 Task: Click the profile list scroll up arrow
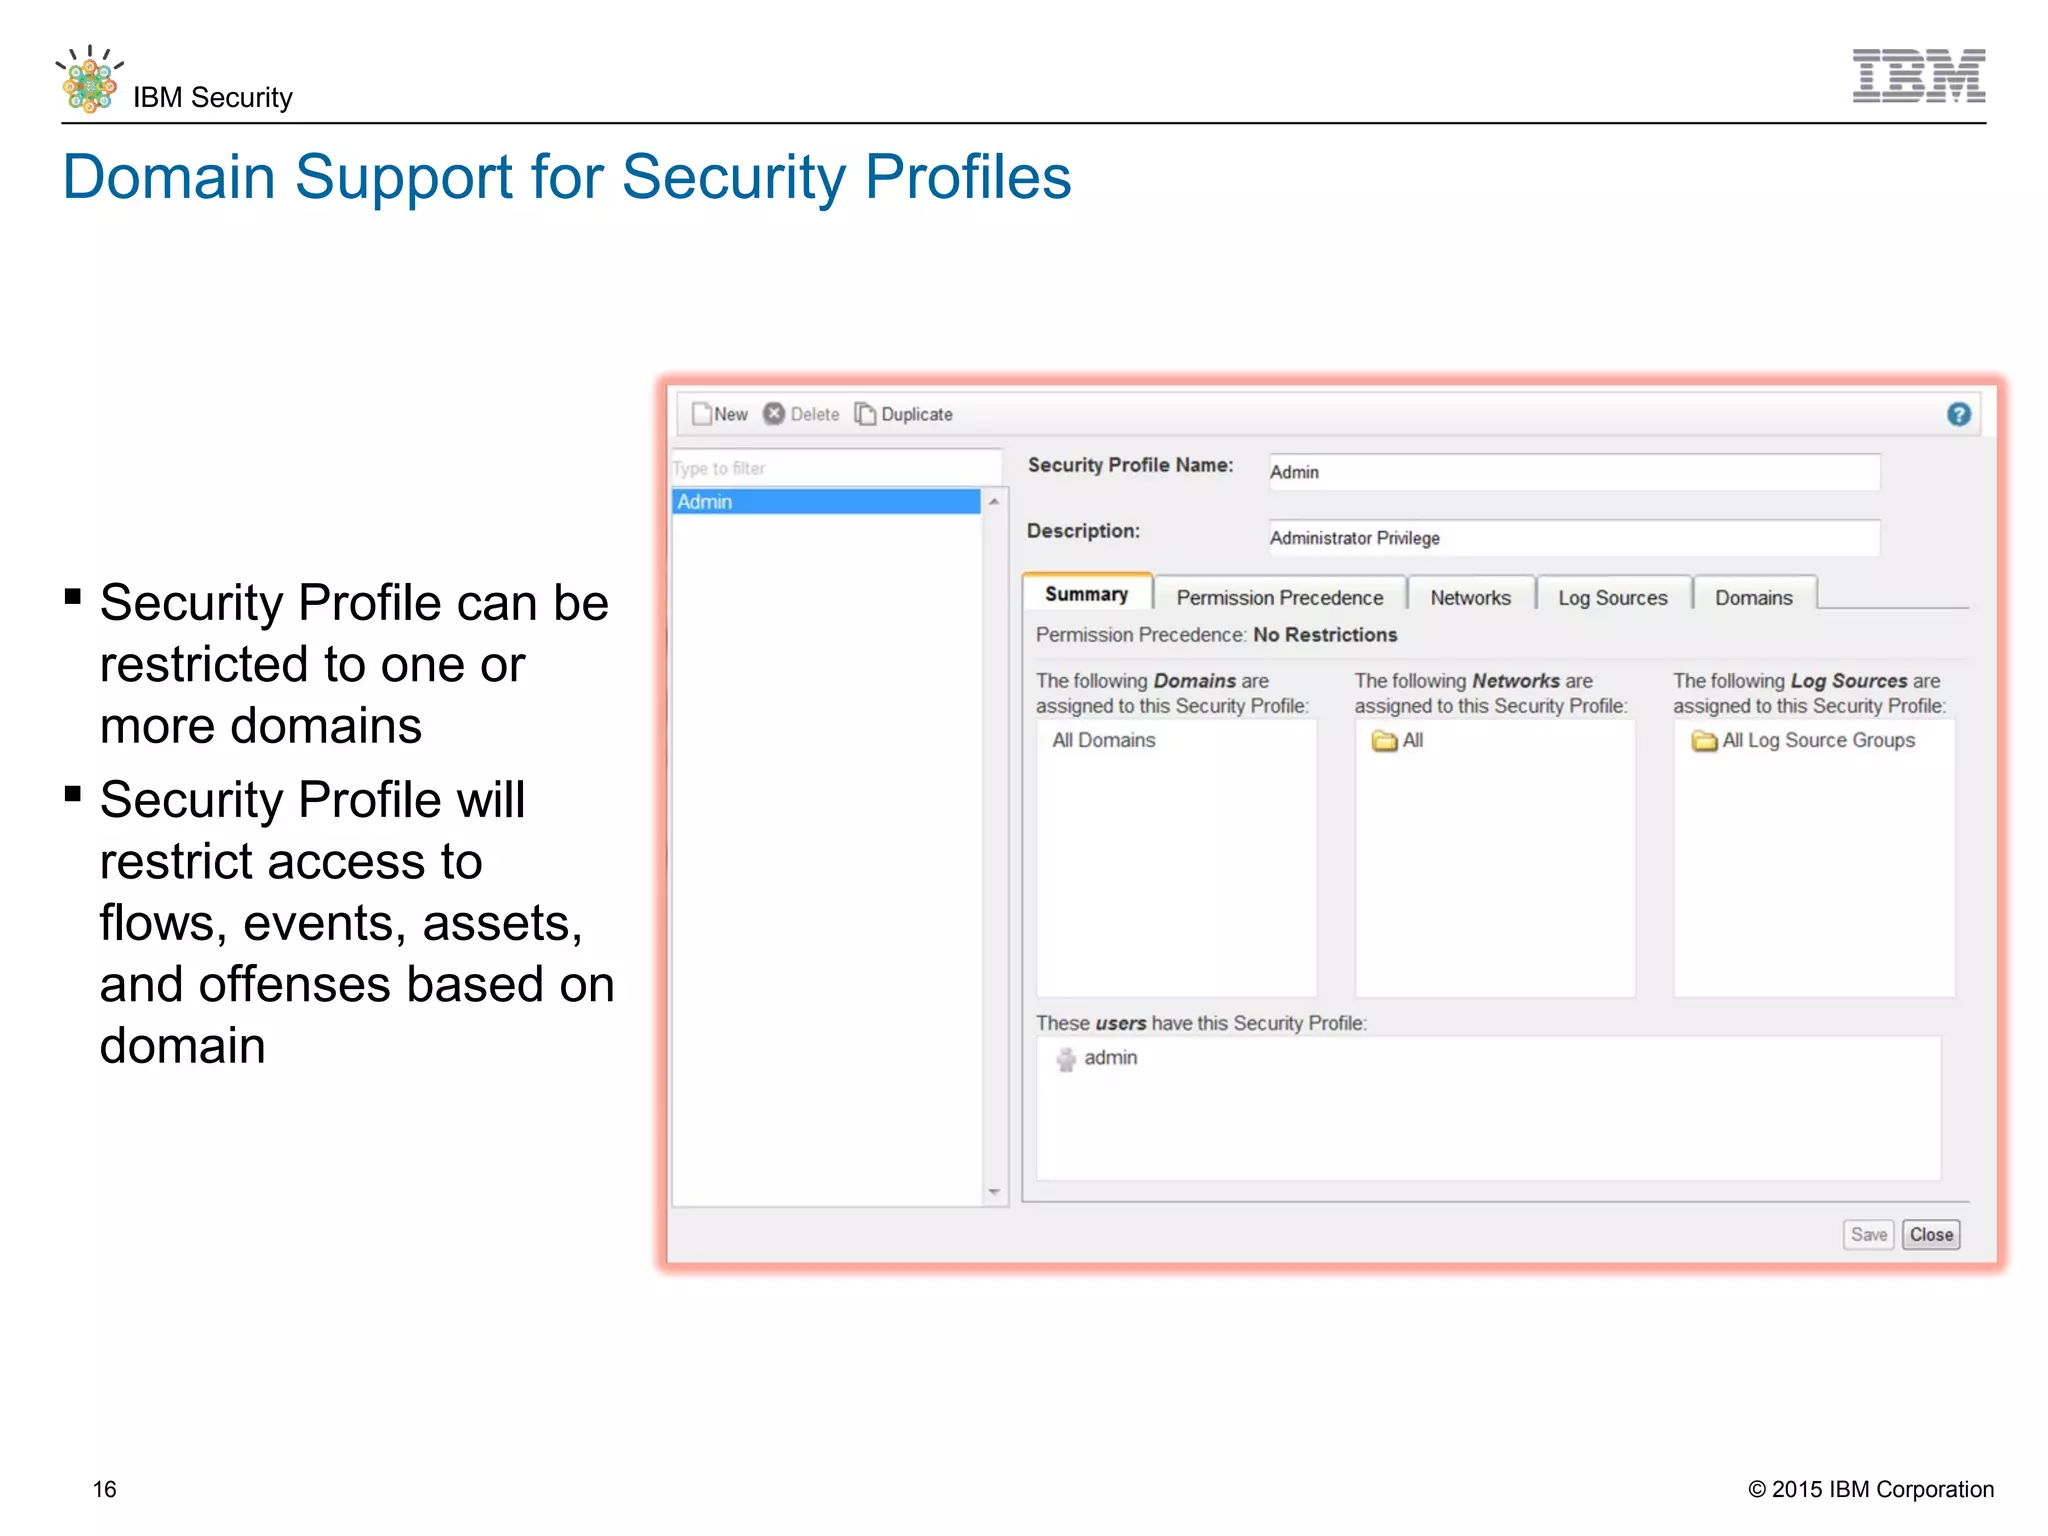coord(994,501)
